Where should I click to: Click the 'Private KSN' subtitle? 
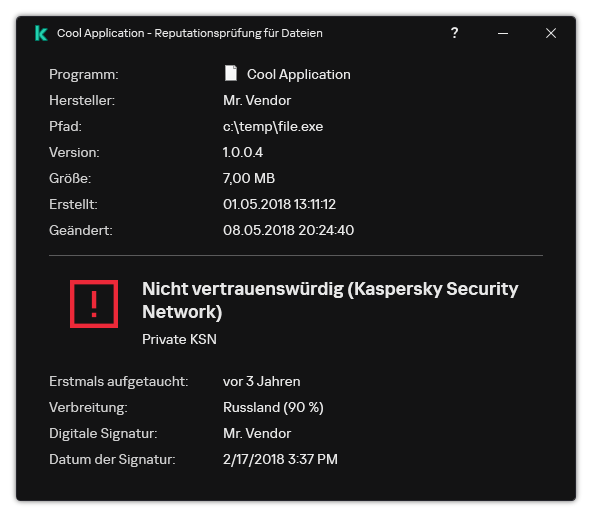click(x=179, y=339)
